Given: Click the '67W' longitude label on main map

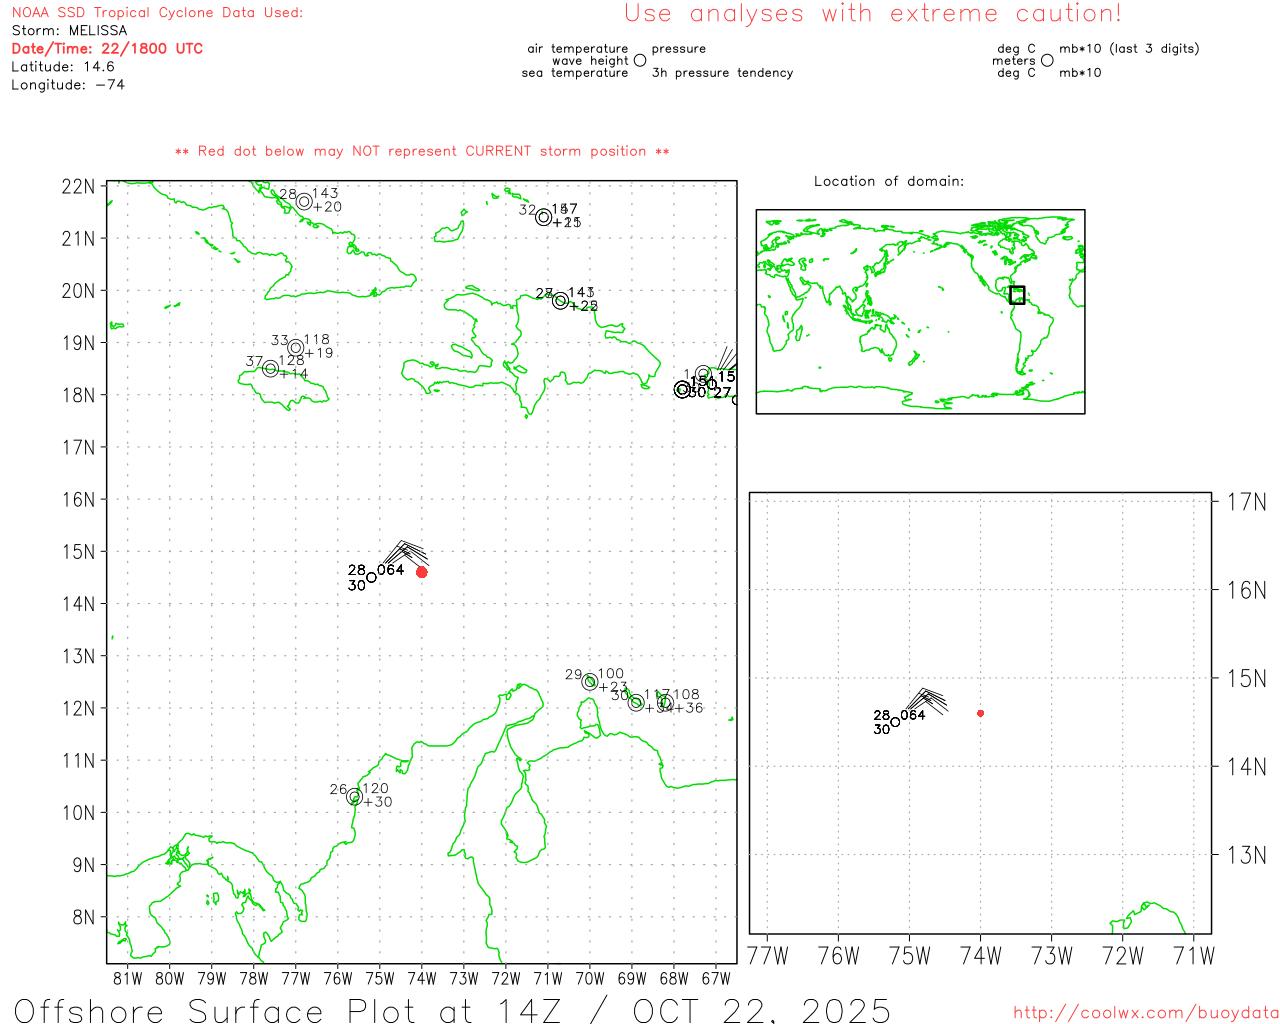Looking at the screenshot, I should click(716, 979).
